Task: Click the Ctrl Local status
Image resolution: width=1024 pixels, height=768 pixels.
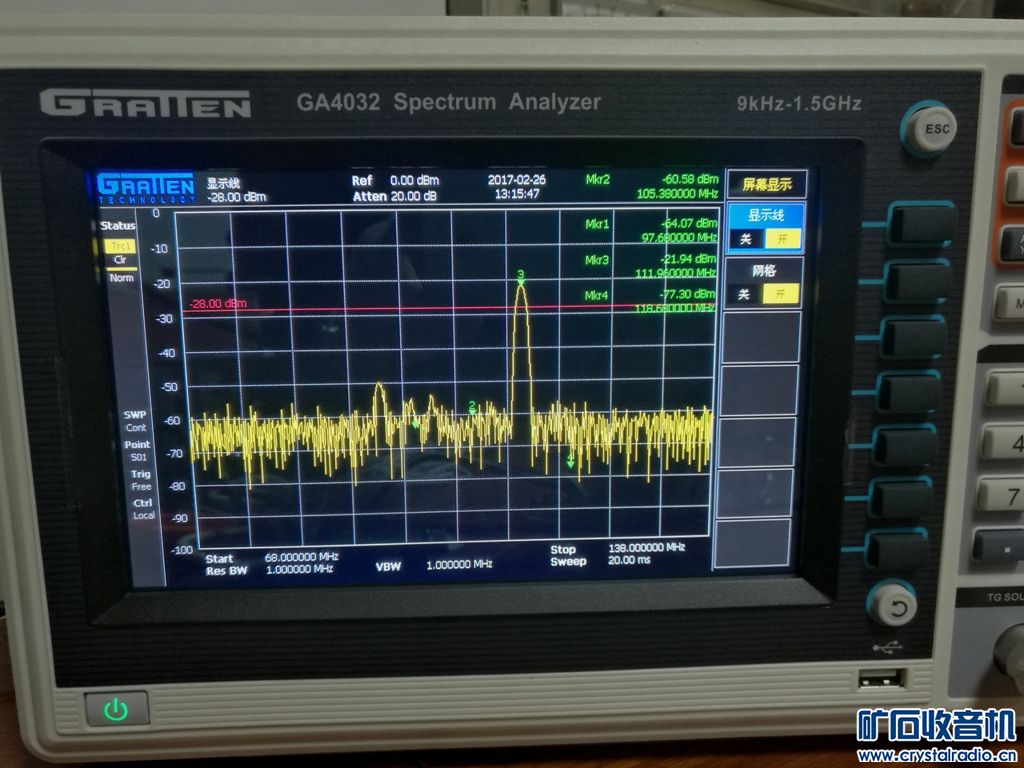Action: (144, 509)
